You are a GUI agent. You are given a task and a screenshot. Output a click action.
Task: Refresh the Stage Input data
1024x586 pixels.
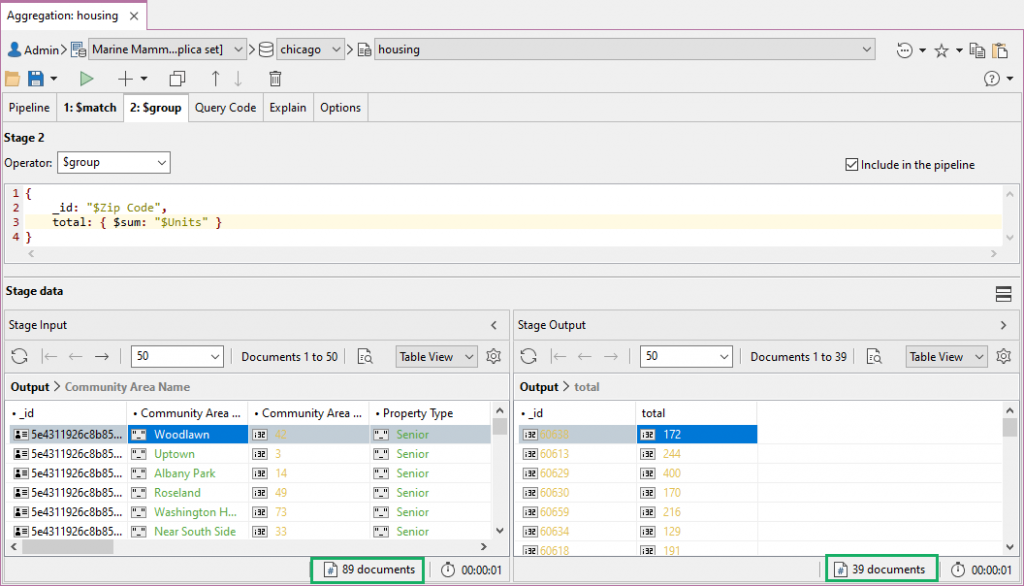tap(19, 357)
